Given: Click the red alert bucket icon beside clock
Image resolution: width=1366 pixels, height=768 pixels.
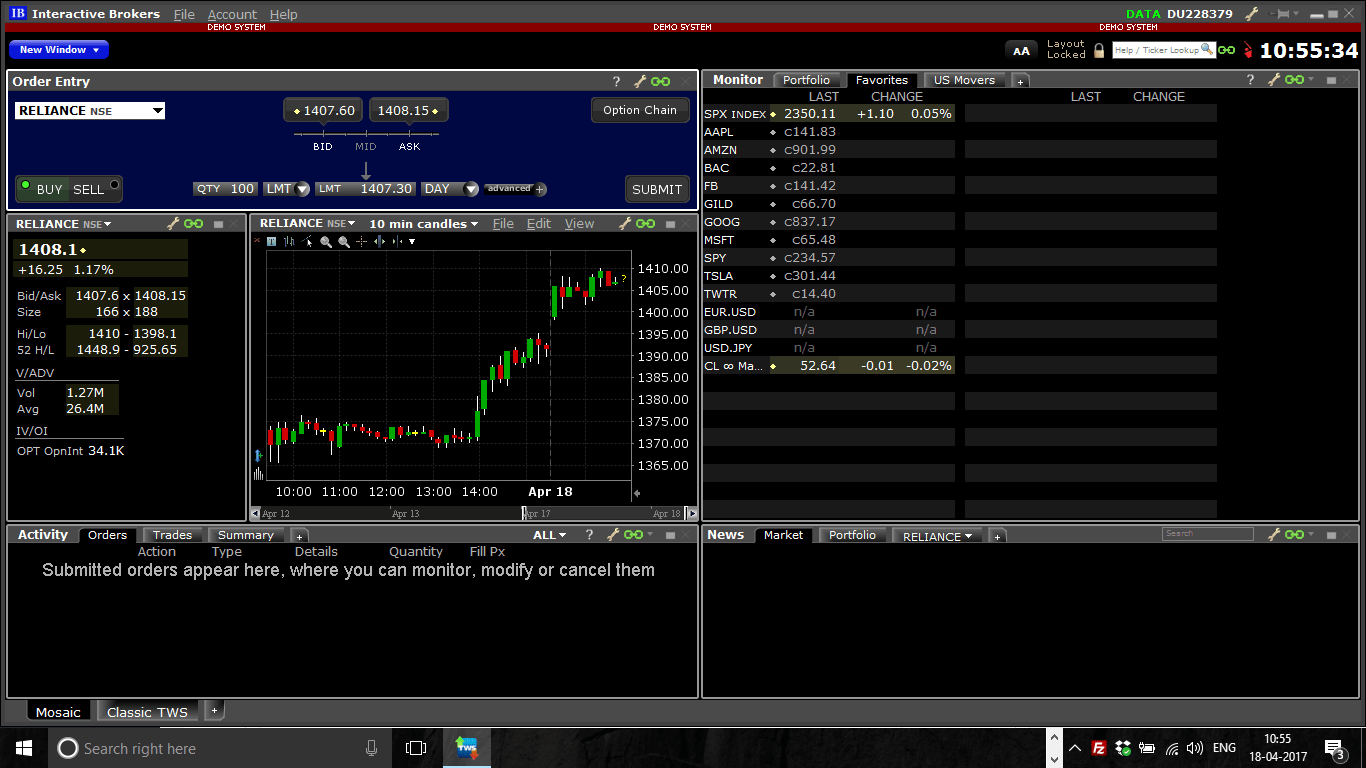Looking at the screenshot, I should [x=1248, y=50].
